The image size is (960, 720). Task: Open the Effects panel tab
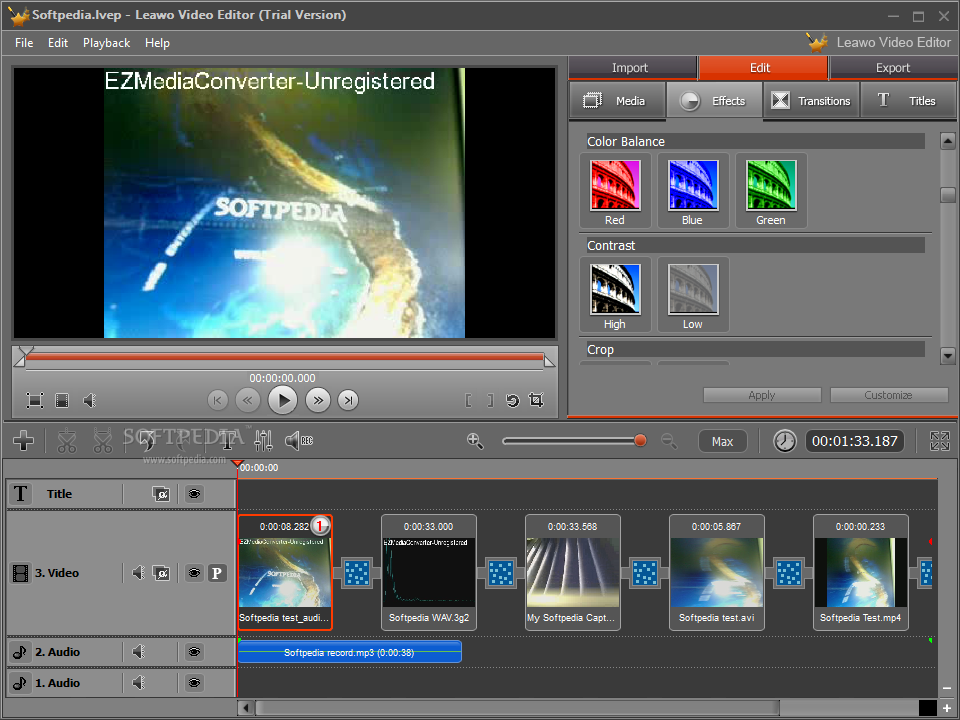[714, 100]
